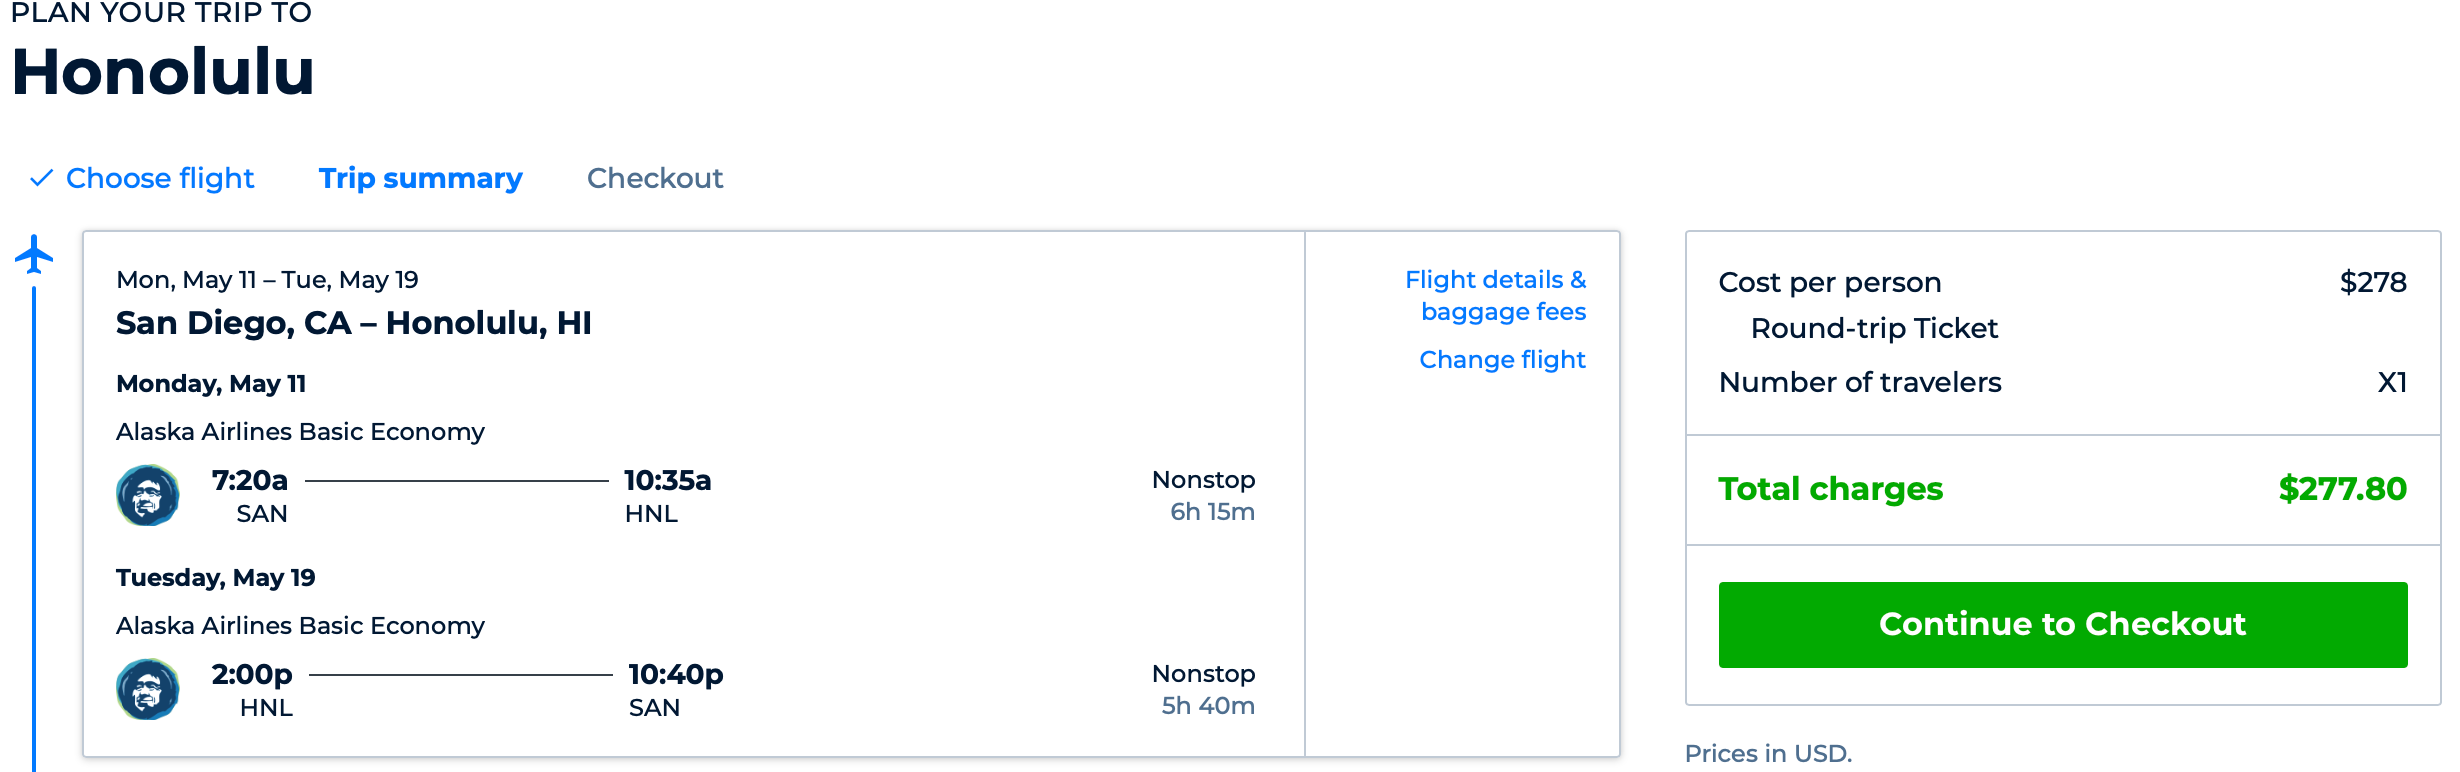
Task: Click the 6h 15m outbound flight duration
Action: click(1212, 512)
